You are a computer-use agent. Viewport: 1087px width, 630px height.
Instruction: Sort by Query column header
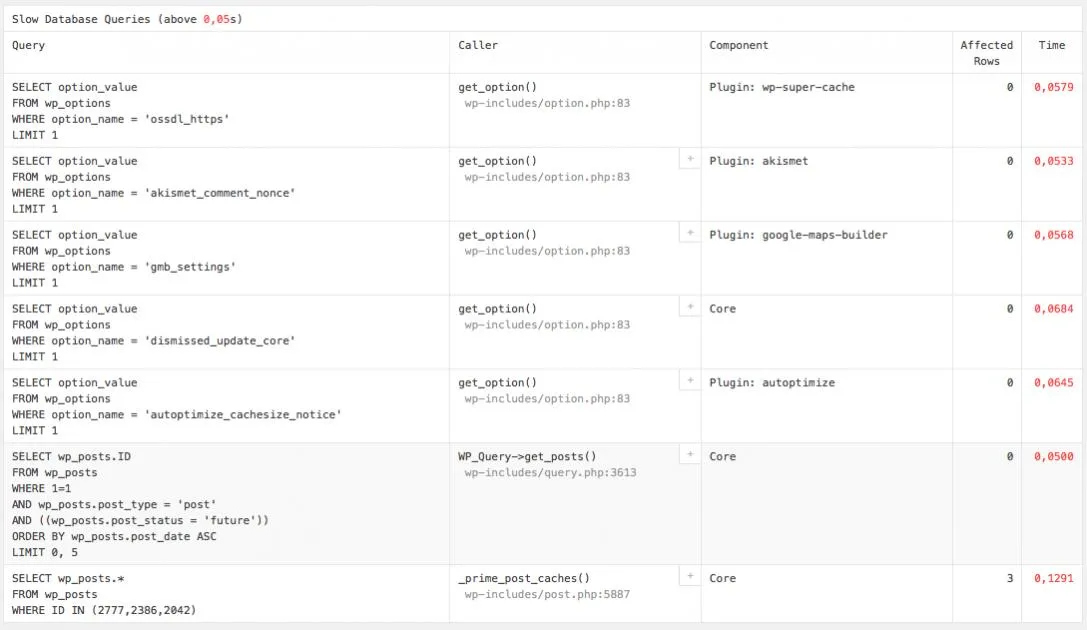point(28,45)
